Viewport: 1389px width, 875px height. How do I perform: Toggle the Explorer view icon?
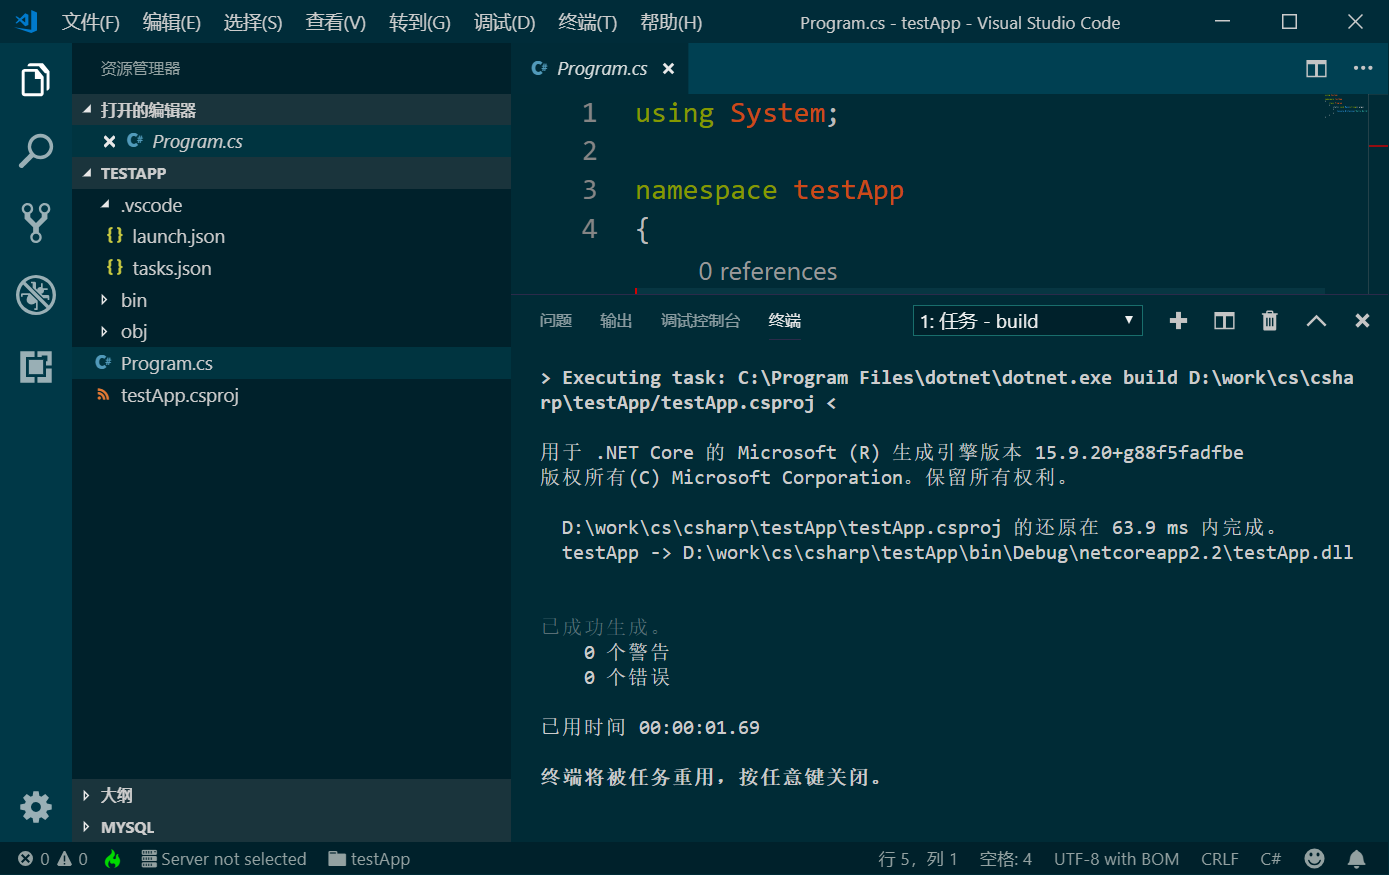(x=36, y=80)
